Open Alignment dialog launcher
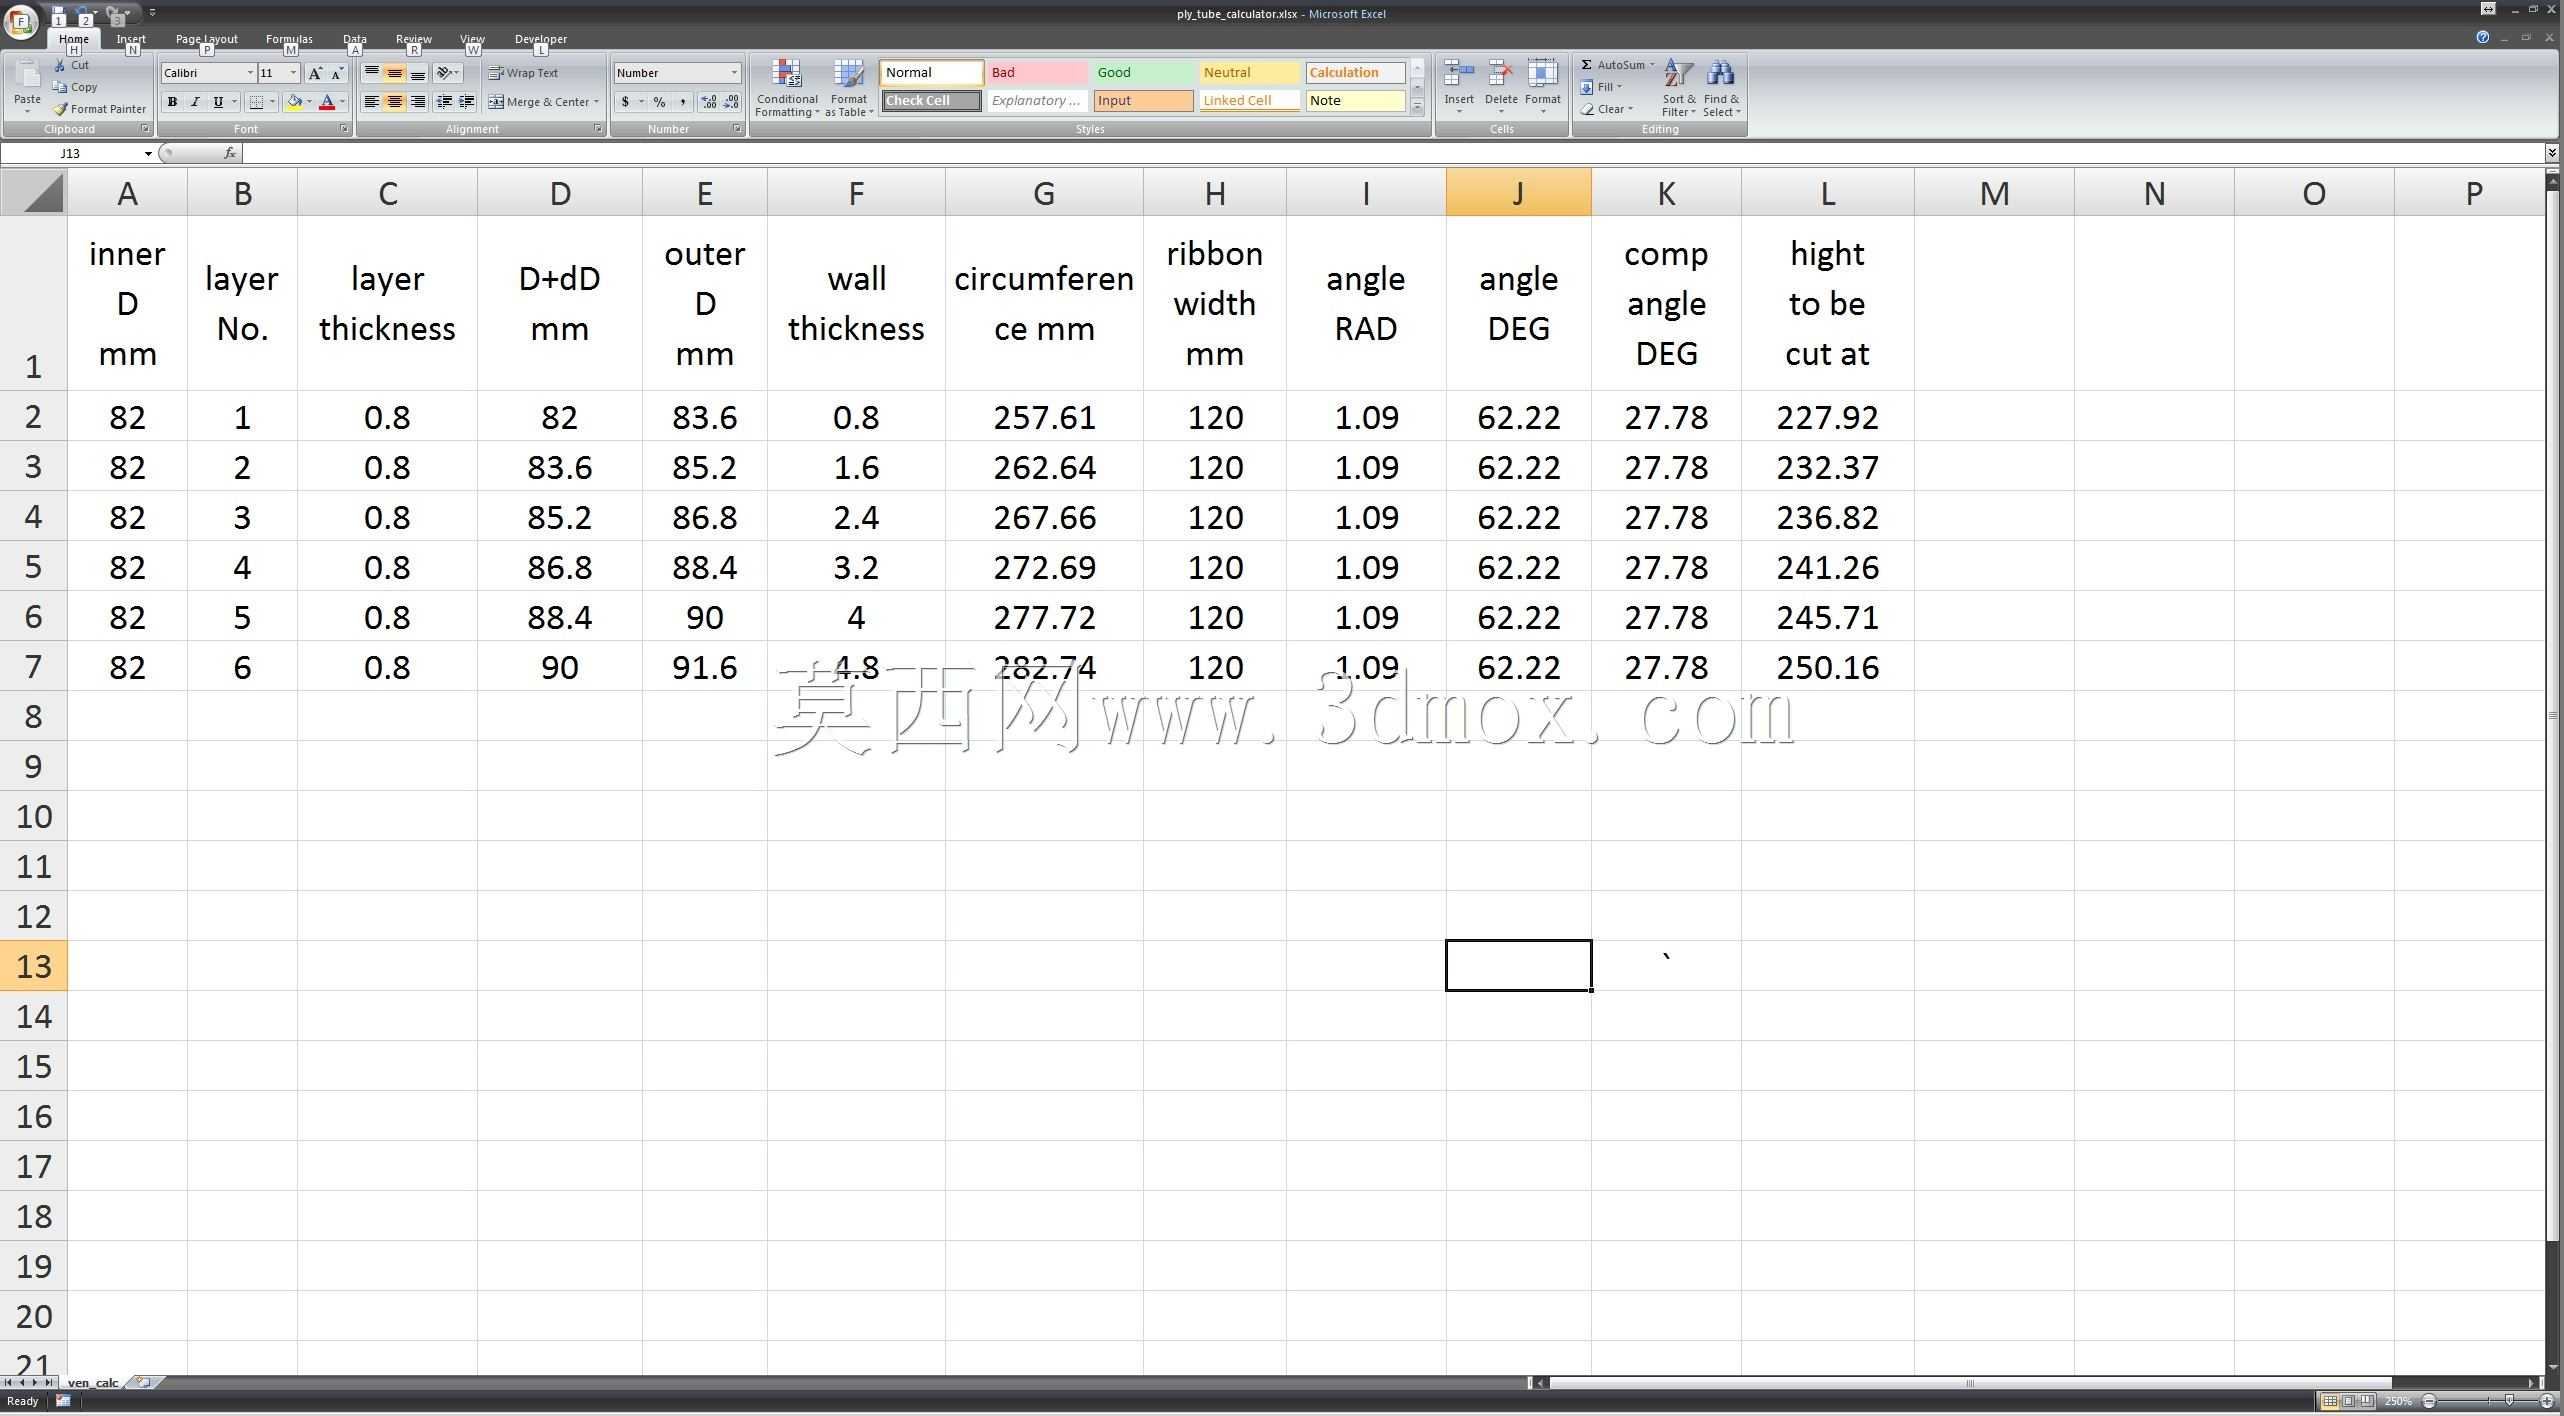The width and height of the screenshot is (2564, 1416). pyautogui.click(x=598, y=129)
